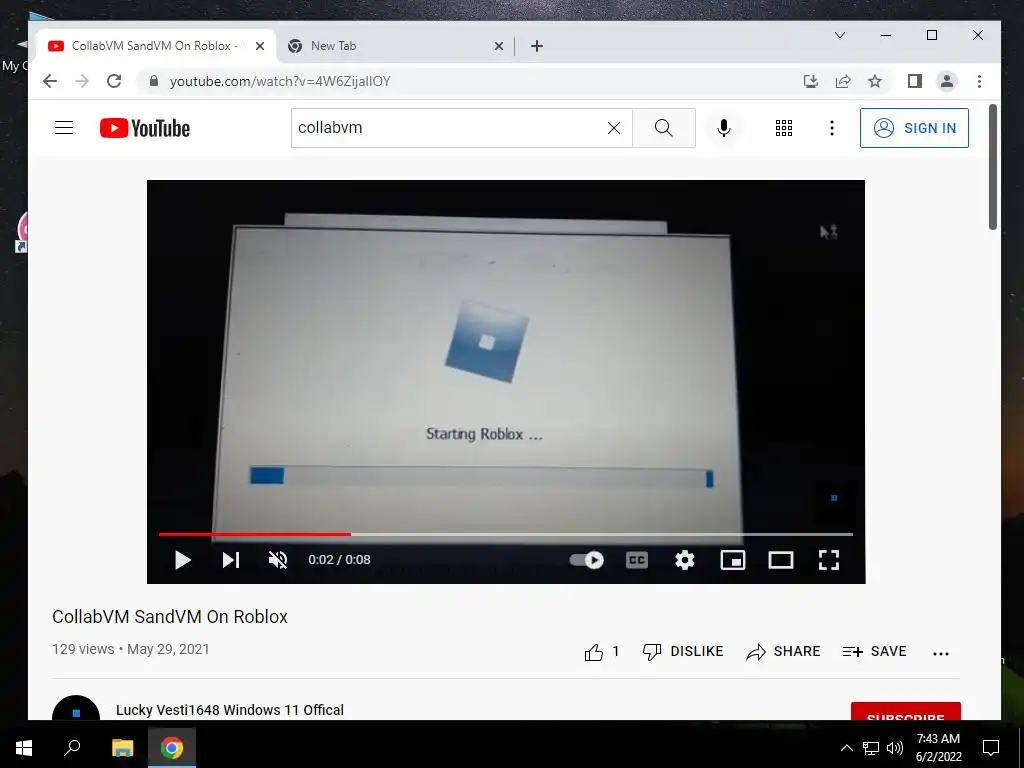Click the channel avatar image
This screenshot has width=1024, height=768.
tap(76, 708)
